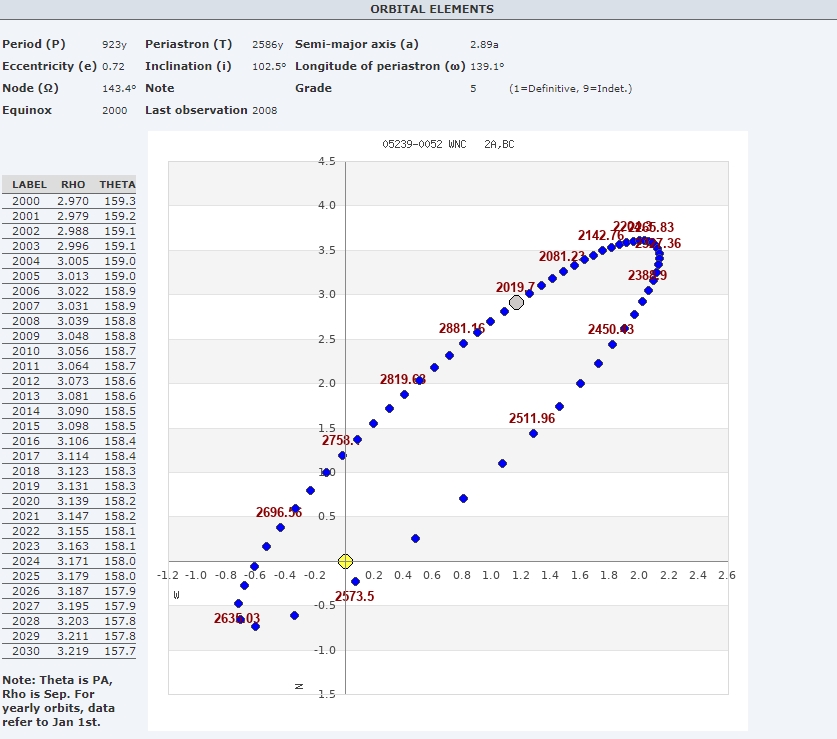The height and width of the screenshot is (739, 837).
Task: Select the 2015 row in ephemeris table
Action: coord(70,426)
